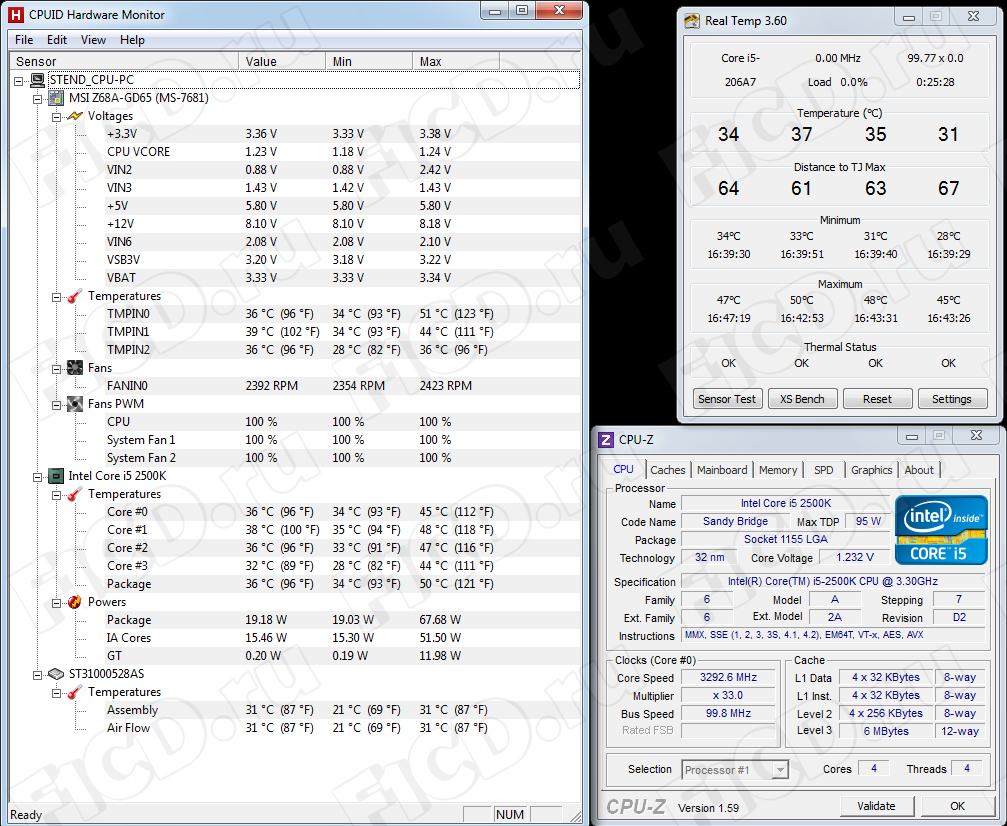Open the Edit menu in Hardware Monitor
Viewport: 1007px width, 826px height.
coord(57,40)
